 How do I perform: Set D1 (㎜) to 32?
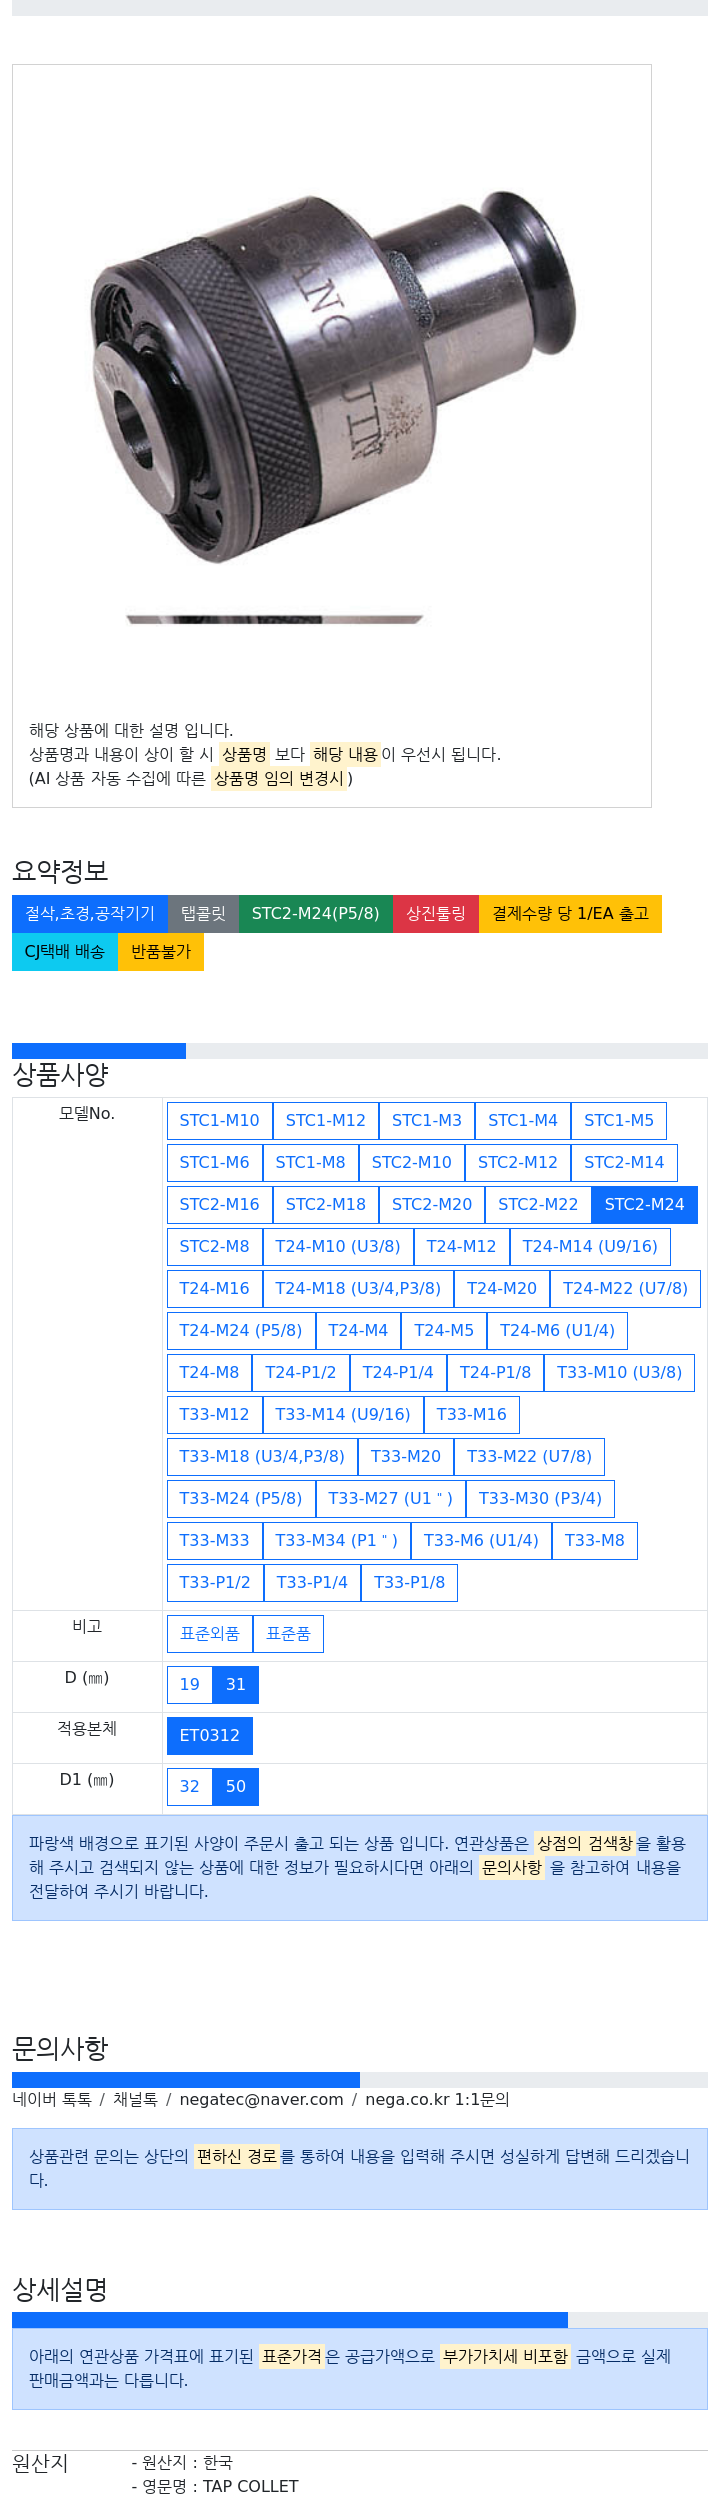click(x=190, y=1786)
